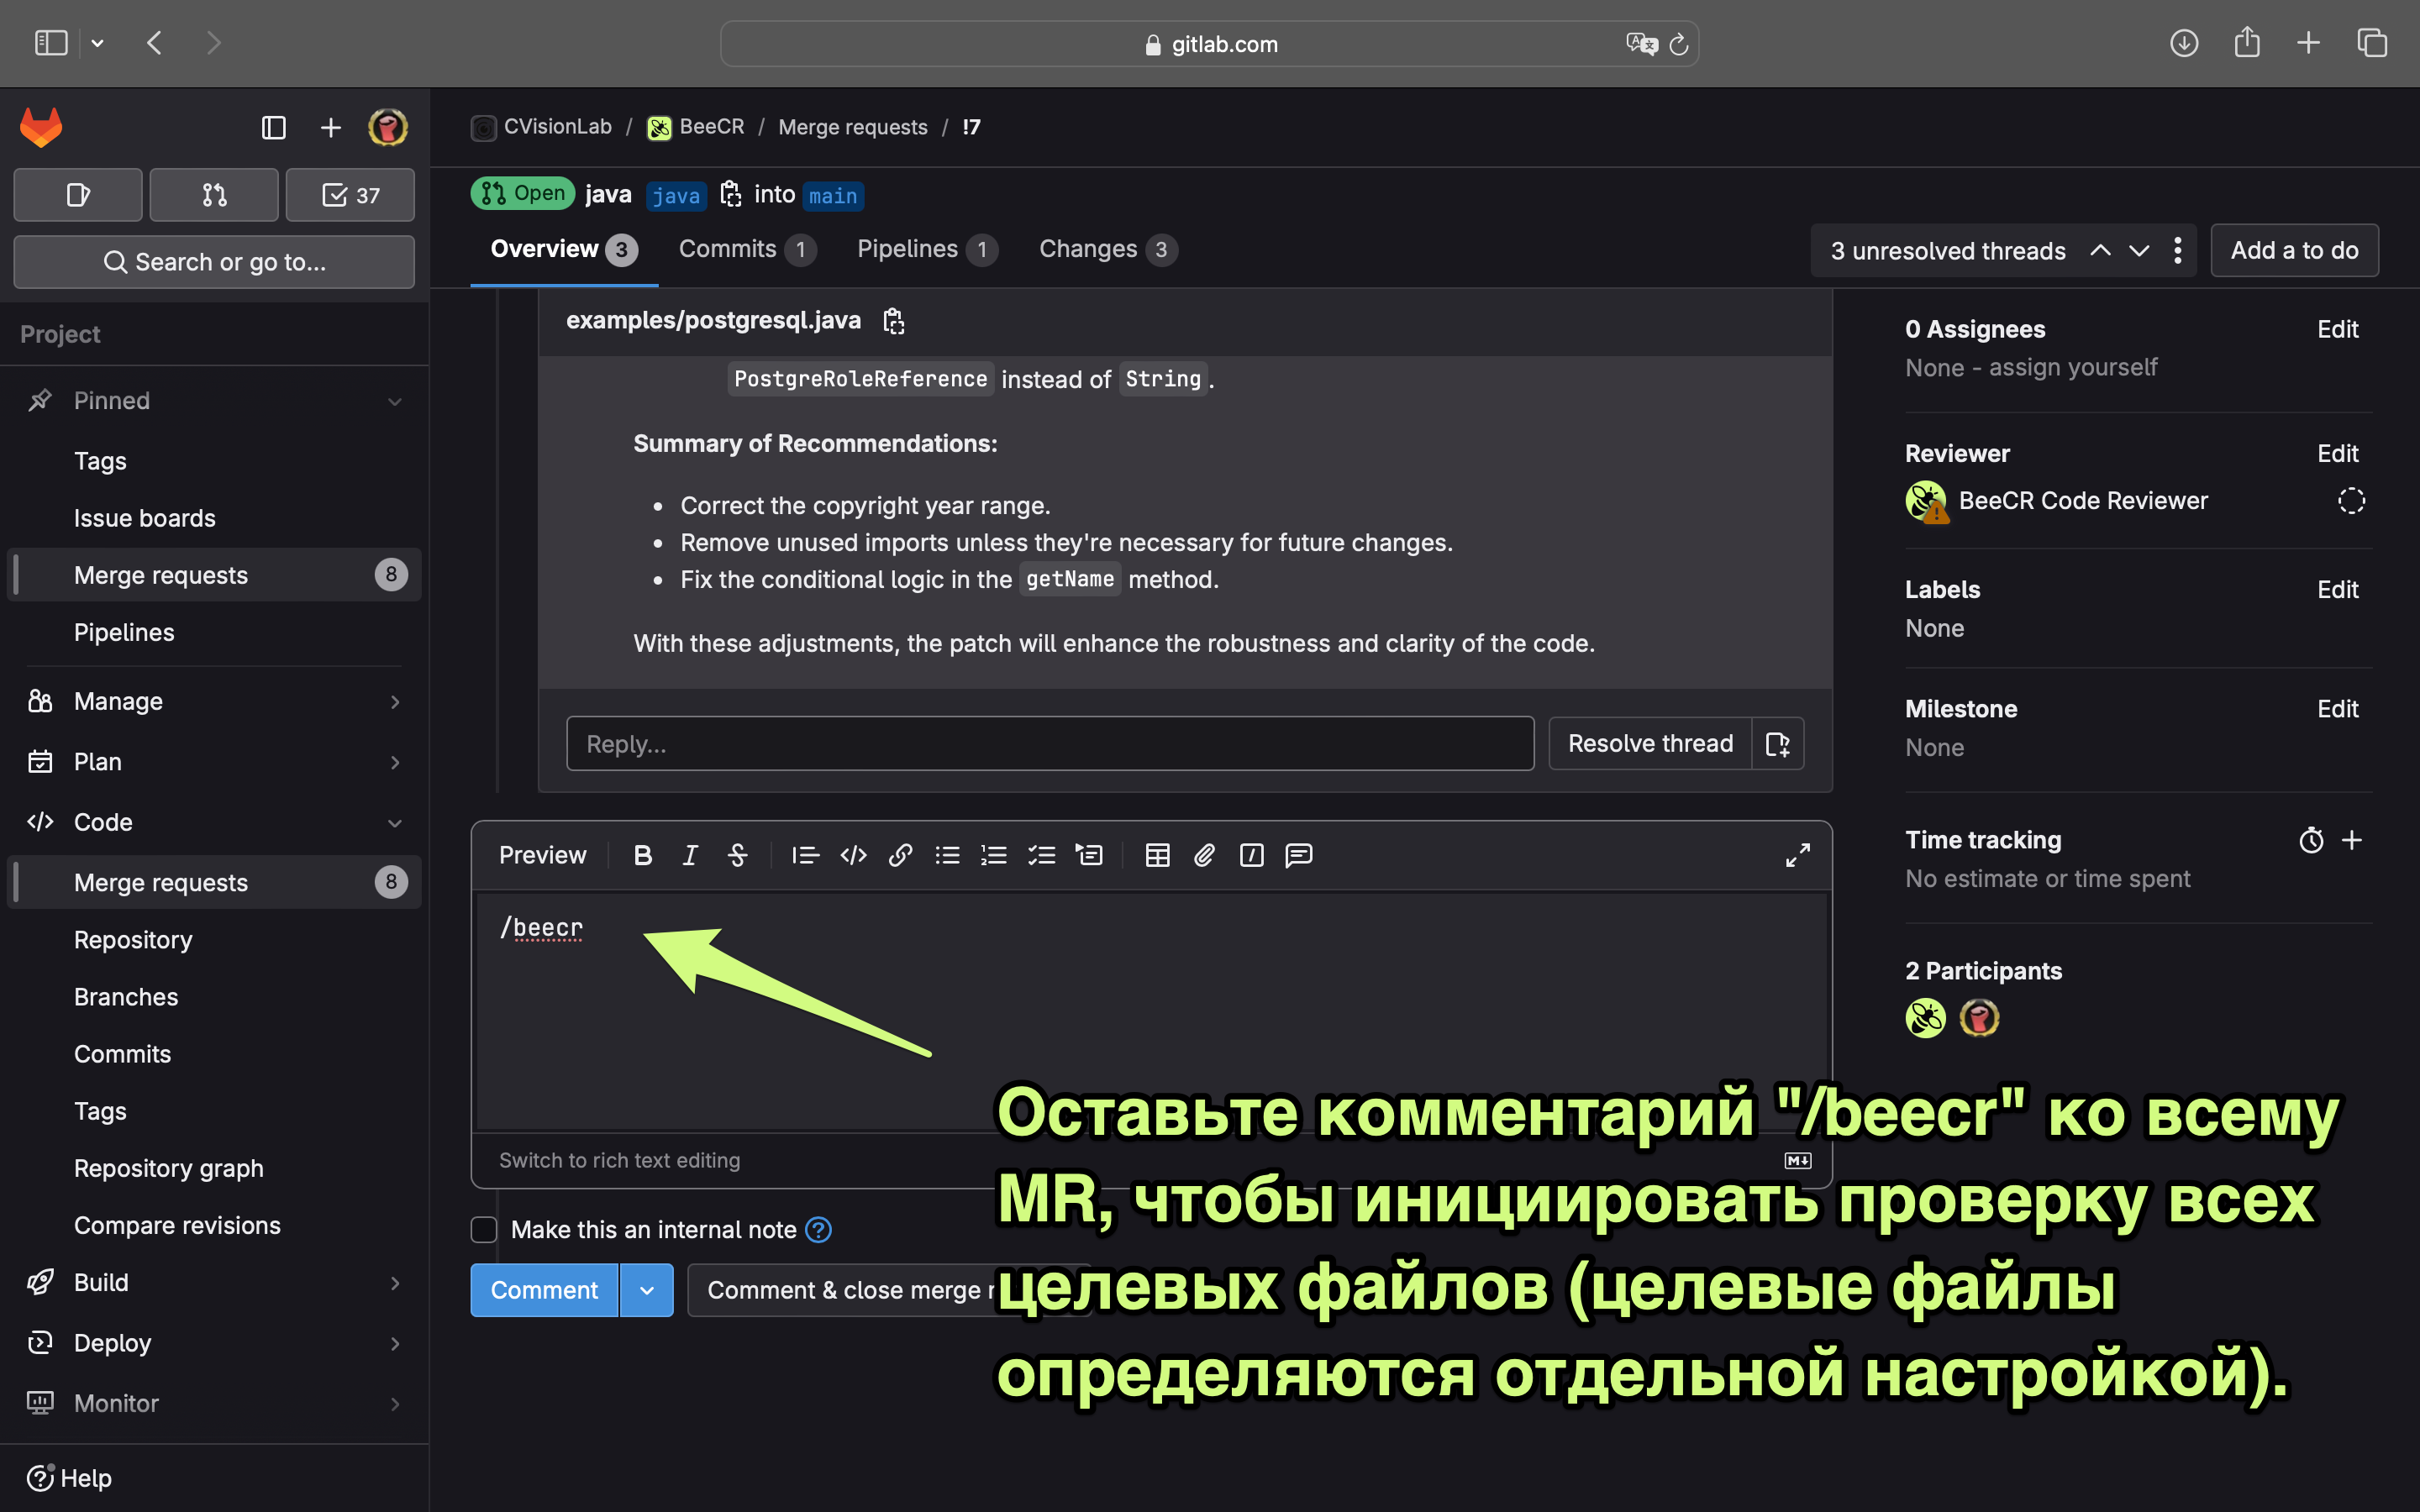The image size is (2420, 1512).
Task: Switch to the Overview tab
Action: tap(564, 249)
